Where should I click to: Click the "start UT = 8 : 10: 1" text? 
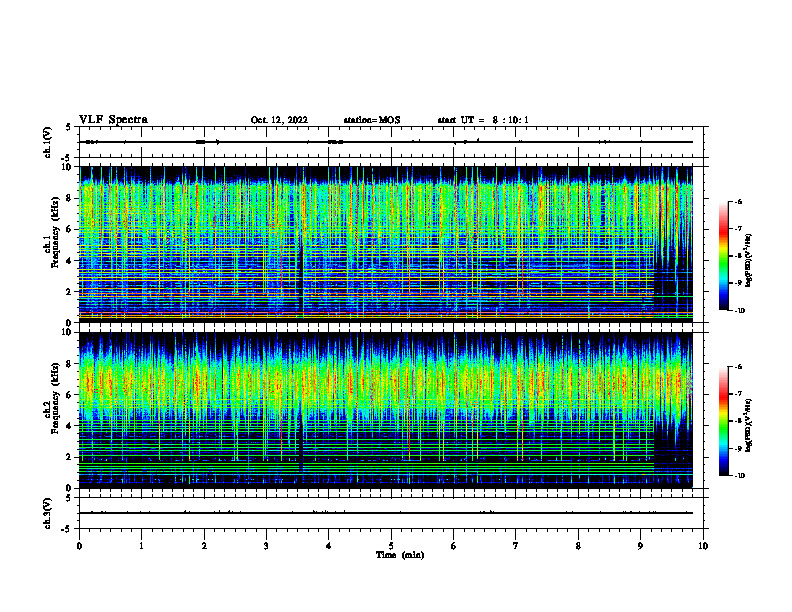[483, 120]
